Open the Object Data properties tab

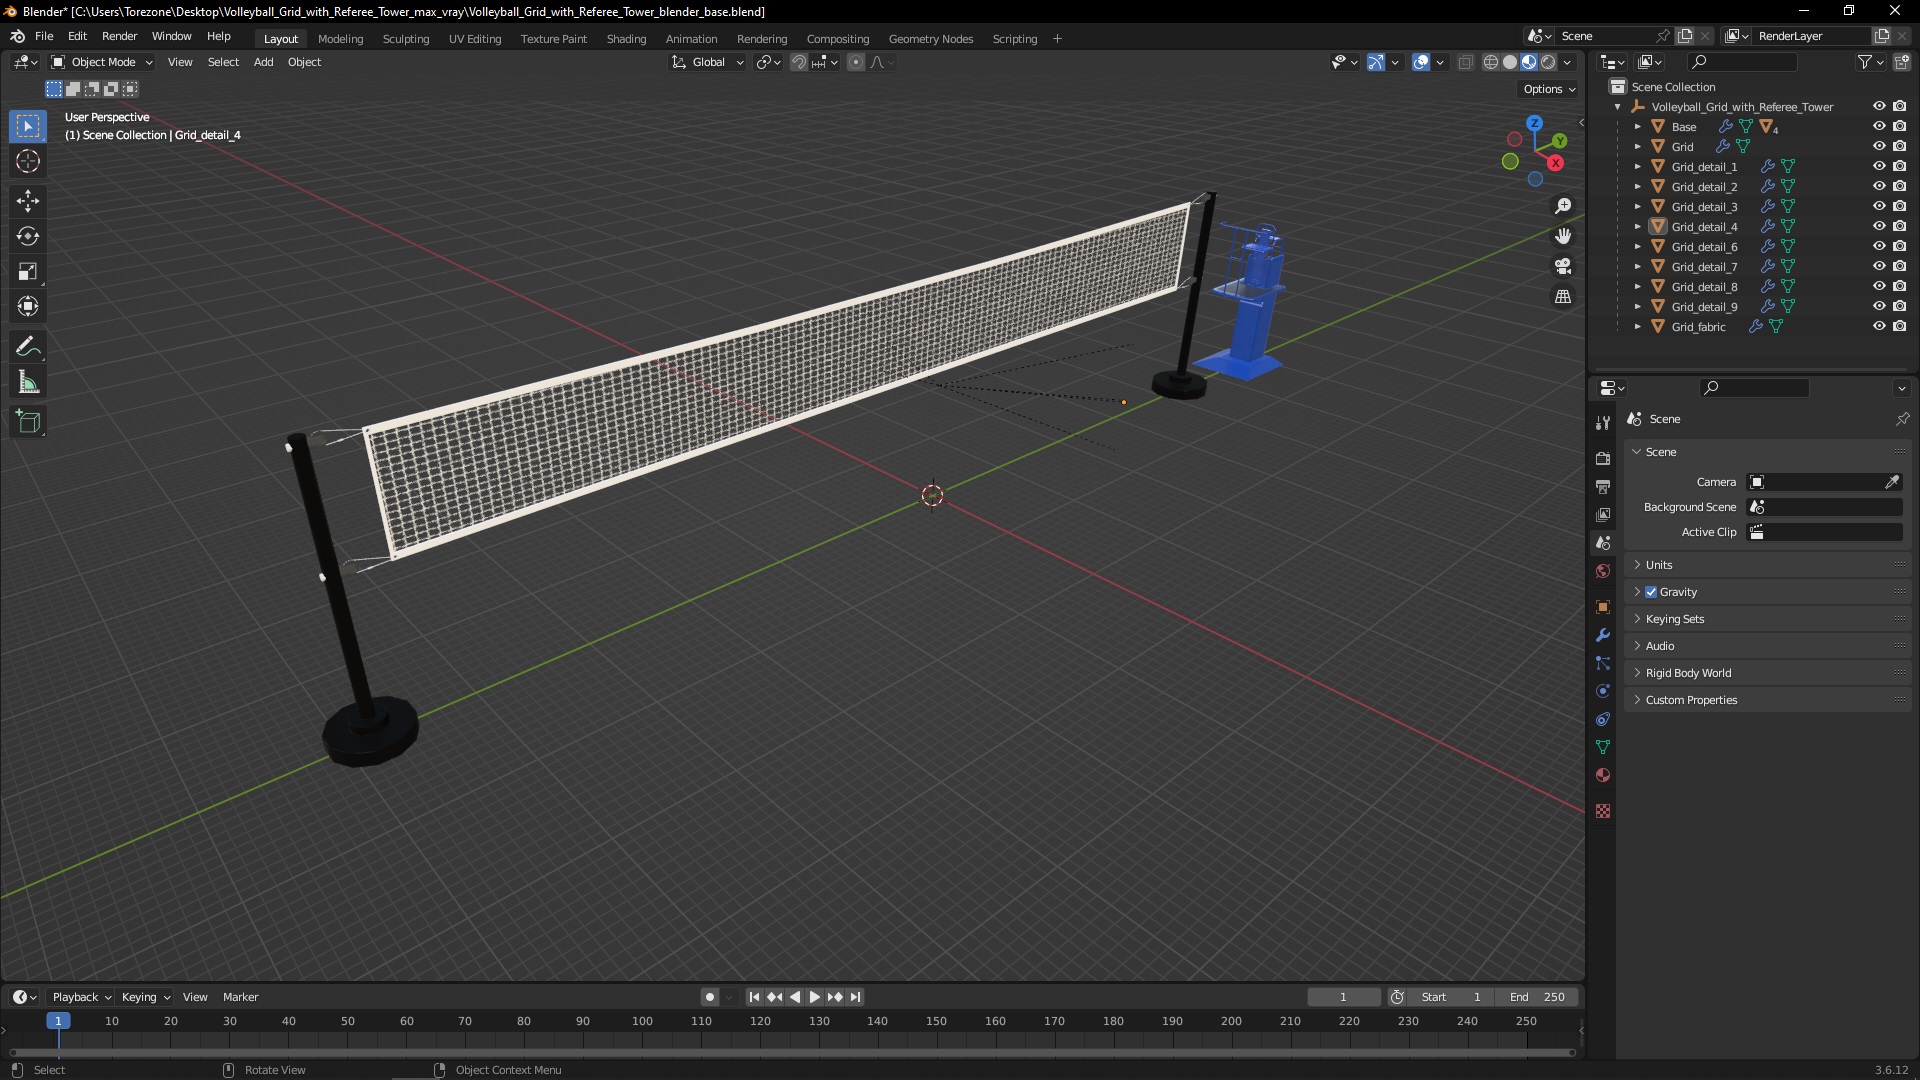pos(1603,747)
